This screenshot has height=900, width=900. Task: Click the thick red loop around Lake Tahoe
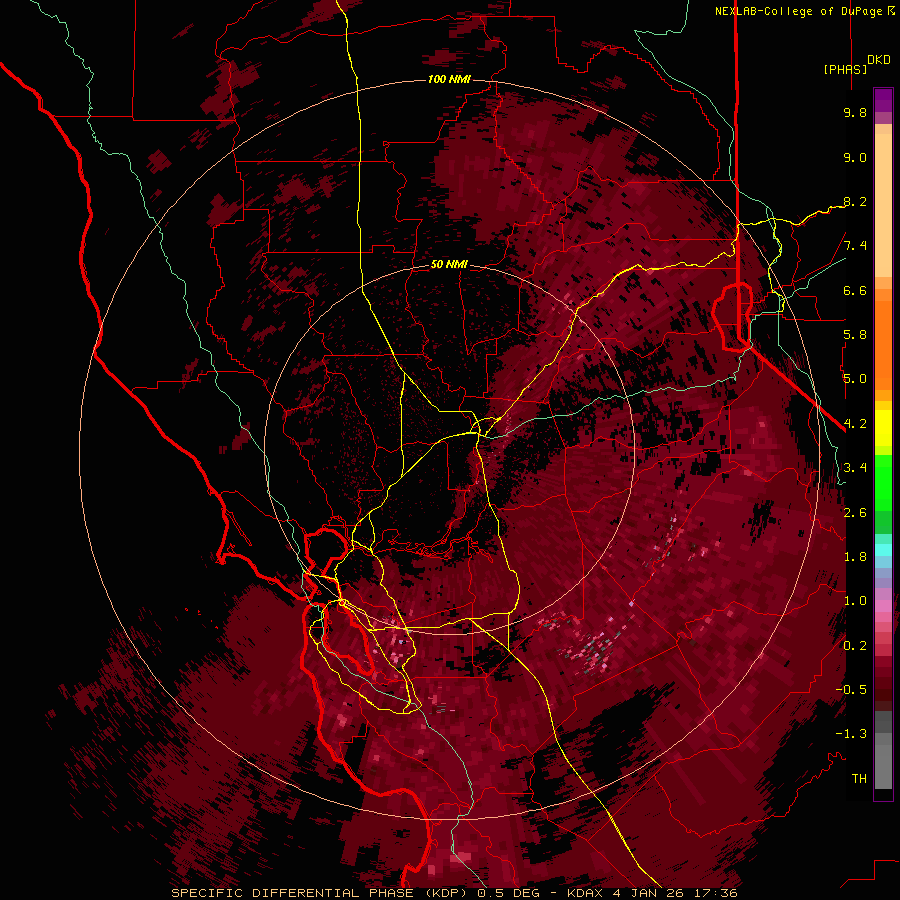732,316
